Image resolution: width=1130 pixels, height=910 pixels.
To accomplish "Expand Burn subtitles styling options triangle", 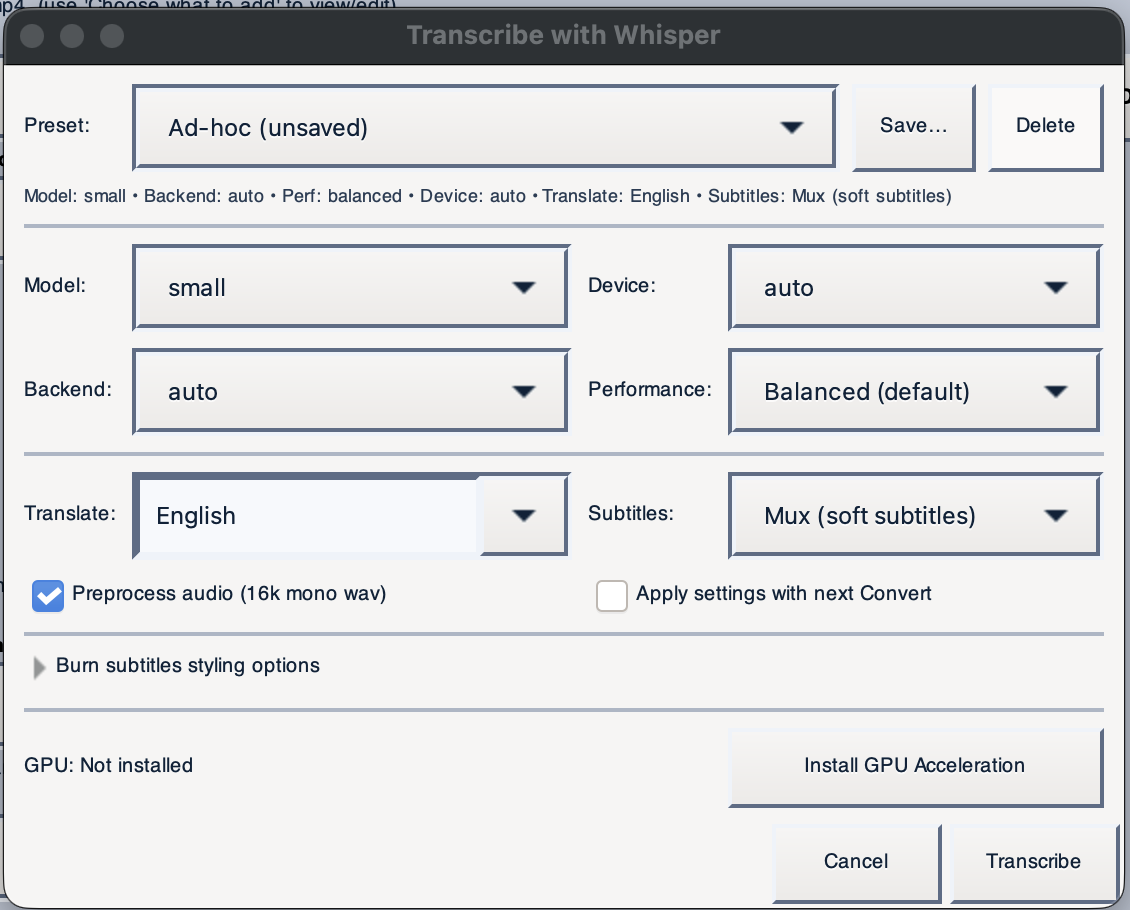I will [x=39, y=667].
